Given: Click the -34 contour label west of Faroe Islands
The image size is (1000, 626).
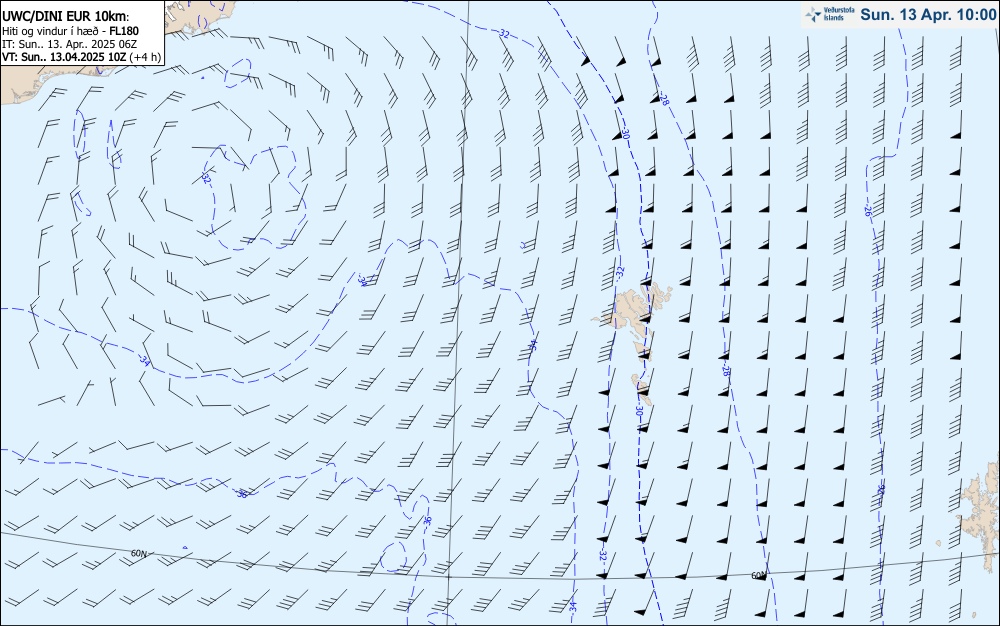Looking at the screenshot, I should [533, 345].
